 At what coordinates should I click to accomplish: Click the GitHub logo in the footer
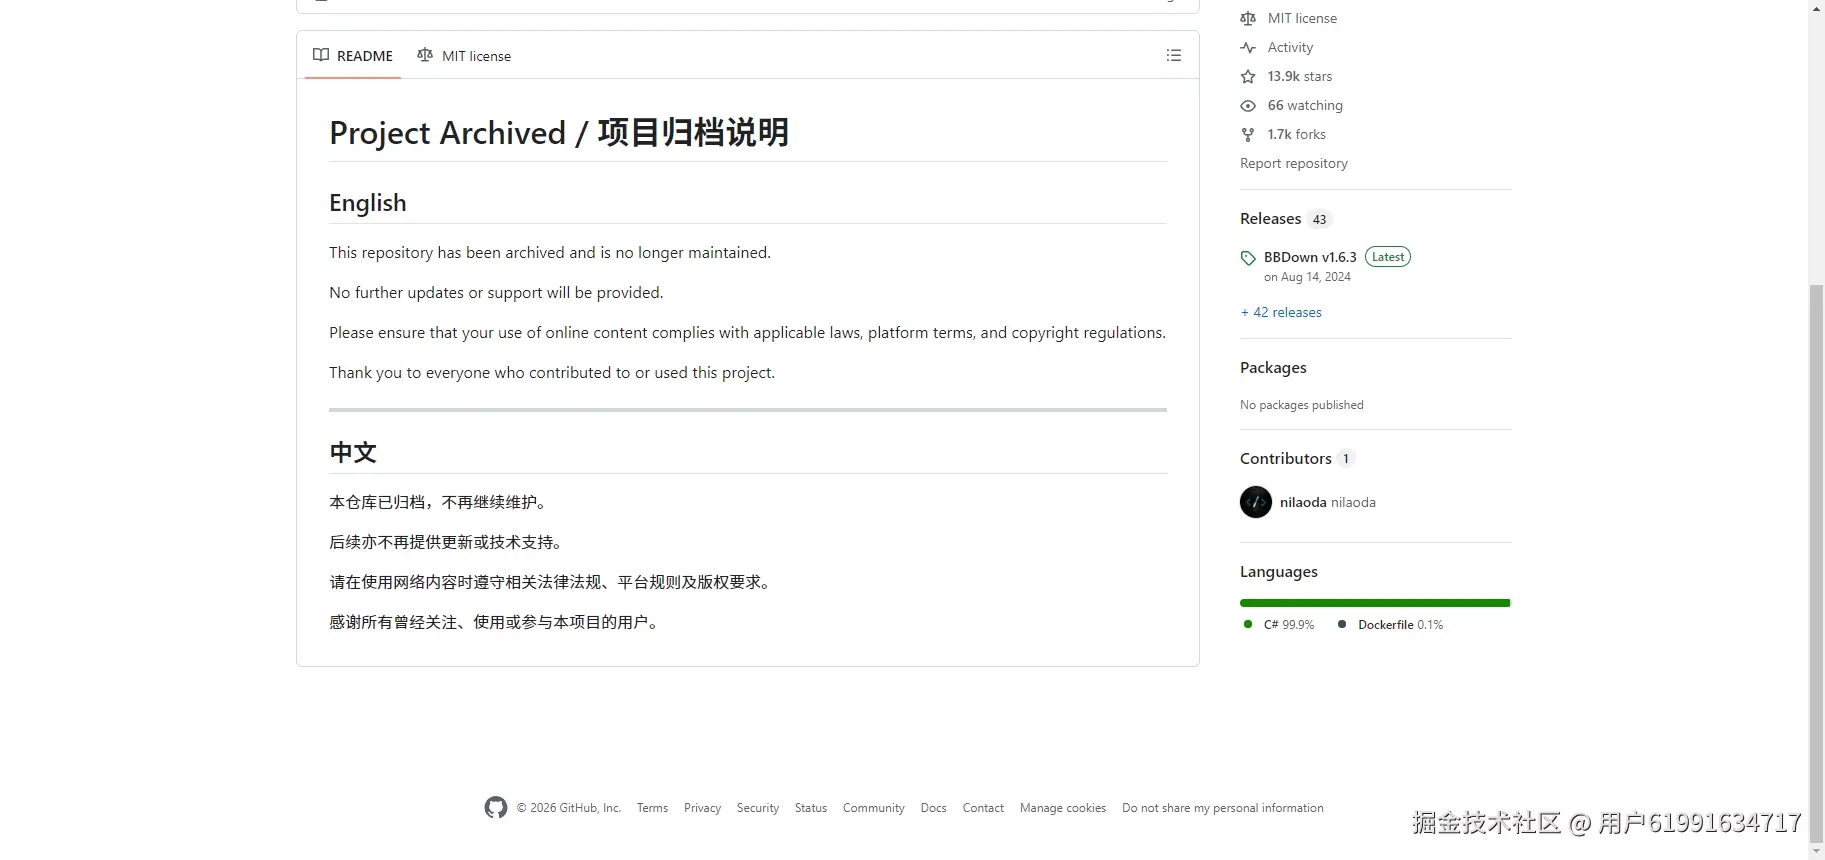(x=496, y=808)
